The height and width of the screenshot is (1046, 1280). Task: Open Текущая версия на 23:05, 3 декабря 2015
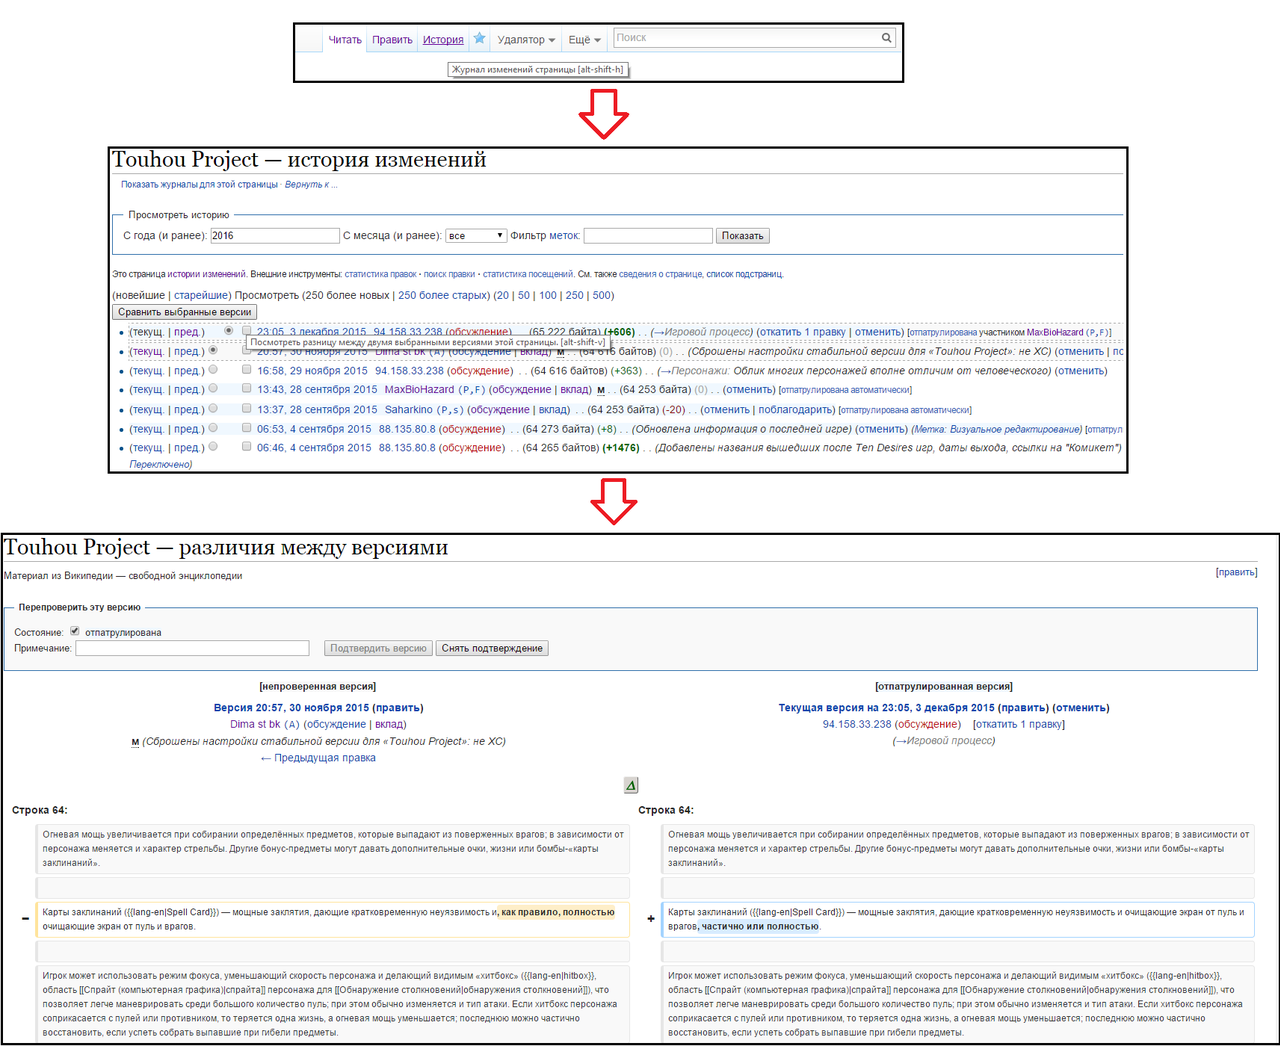click(887, 708)
